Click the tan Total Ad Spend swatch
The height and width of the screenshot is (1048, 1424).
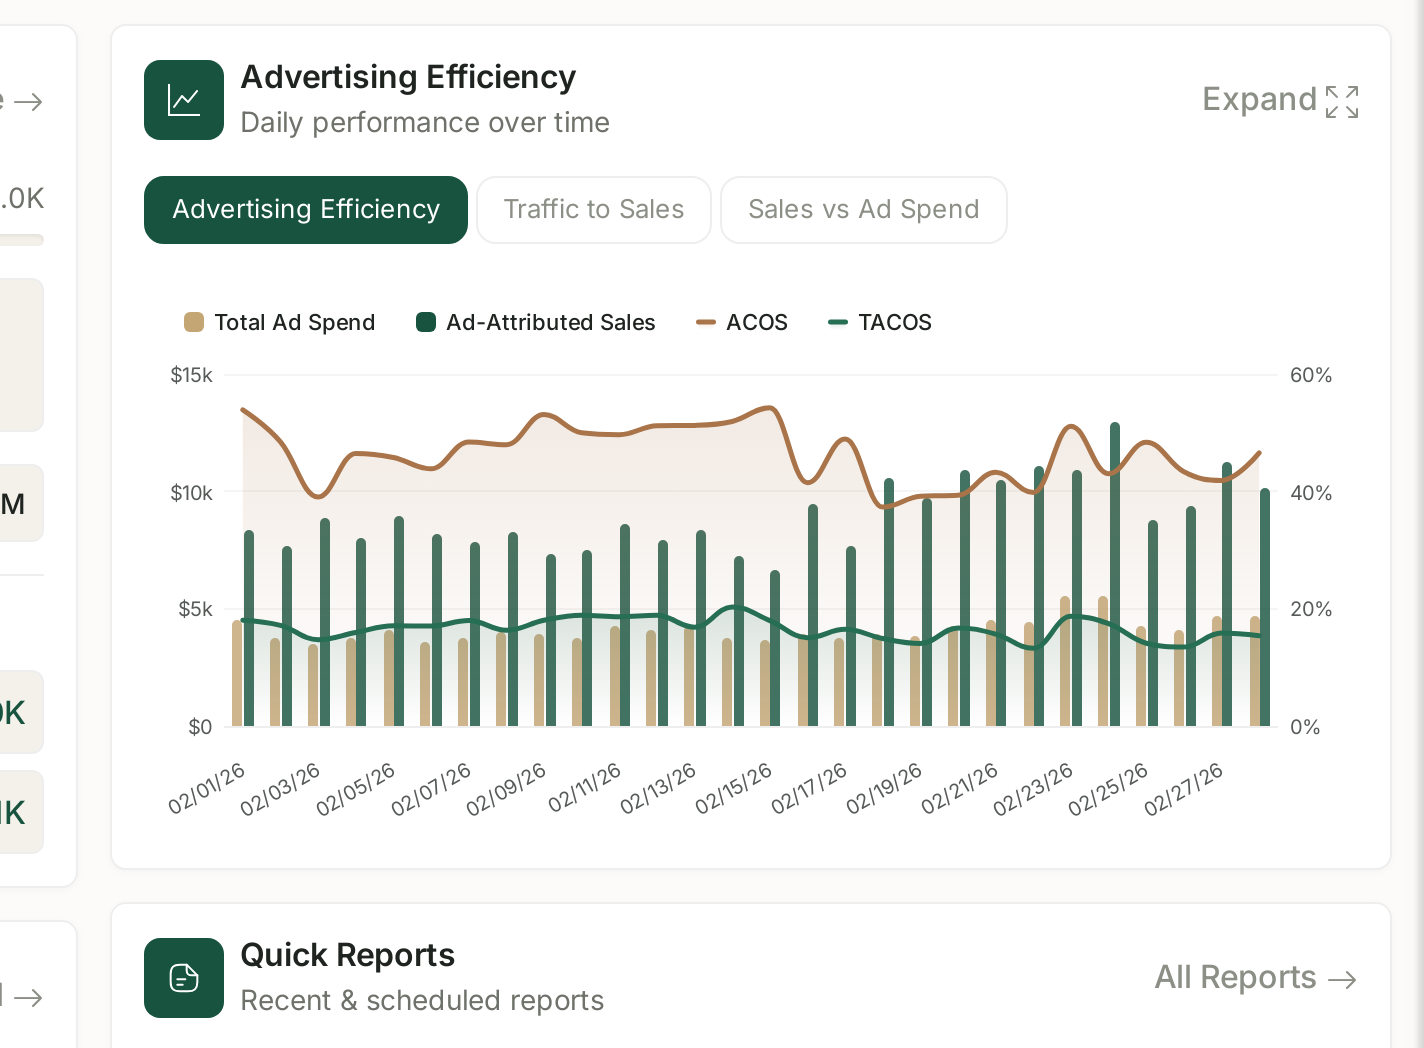tap(194, 322)
